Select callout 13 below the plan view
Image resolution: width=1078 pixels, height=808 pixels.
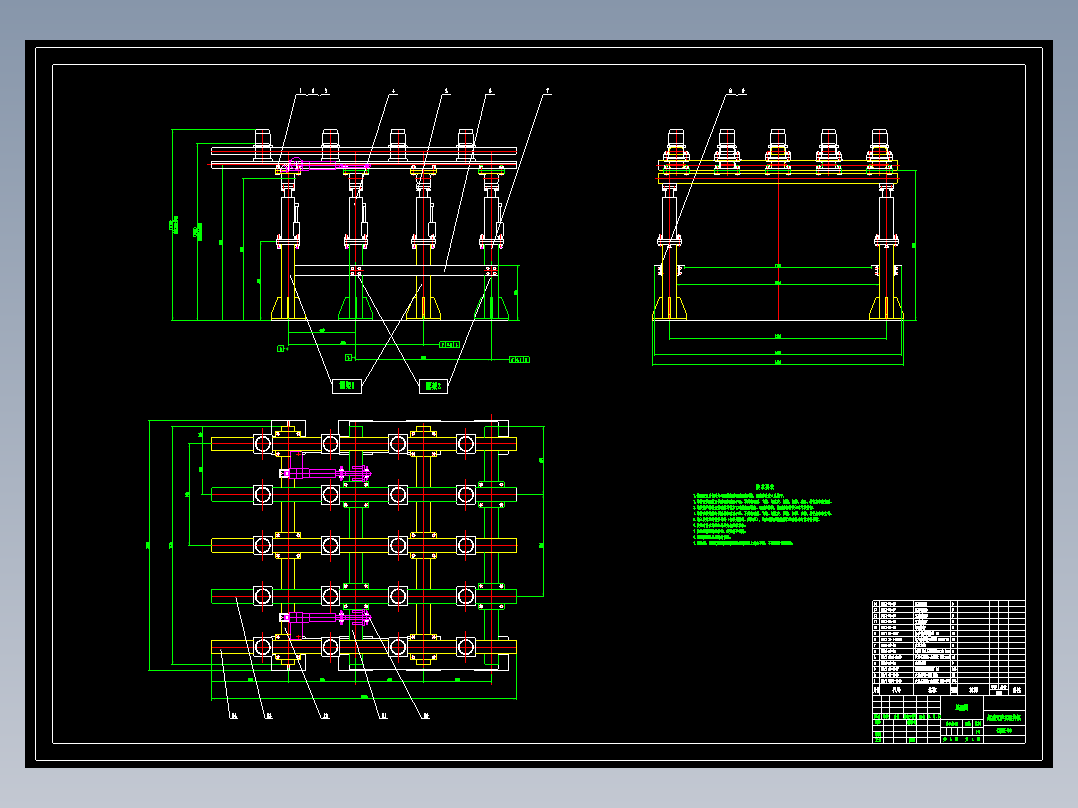click(x=268, y=716)
